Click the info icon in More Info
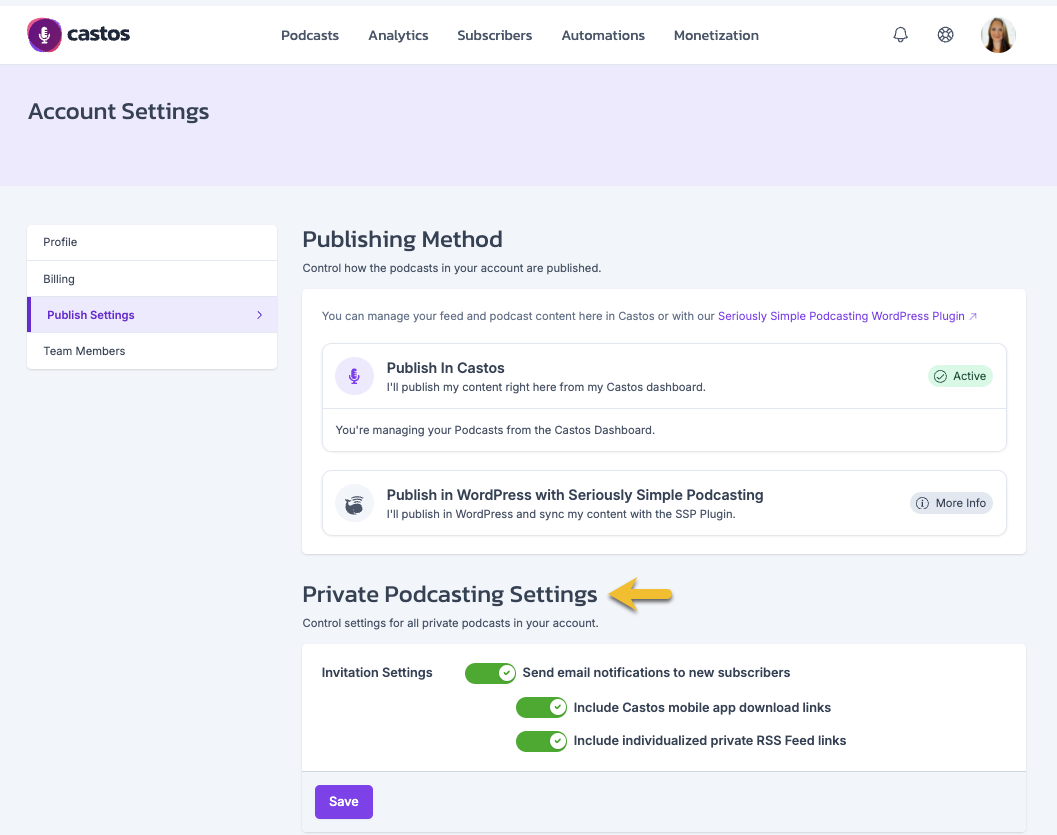 (x=922, y=503)
